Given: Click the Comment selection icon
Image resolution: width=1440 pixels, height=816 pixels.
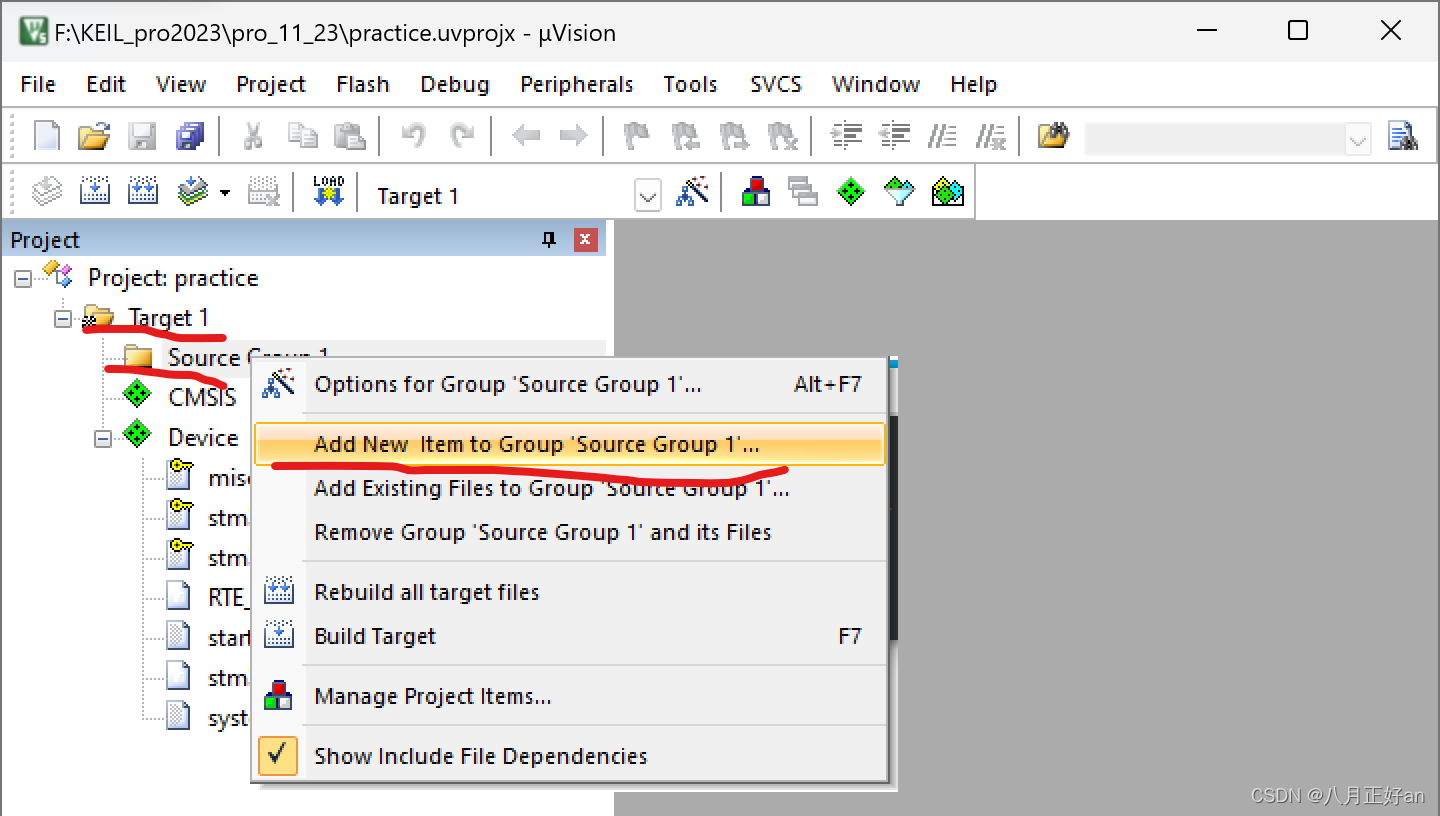Looking at the screenshot, I should 942,135.
